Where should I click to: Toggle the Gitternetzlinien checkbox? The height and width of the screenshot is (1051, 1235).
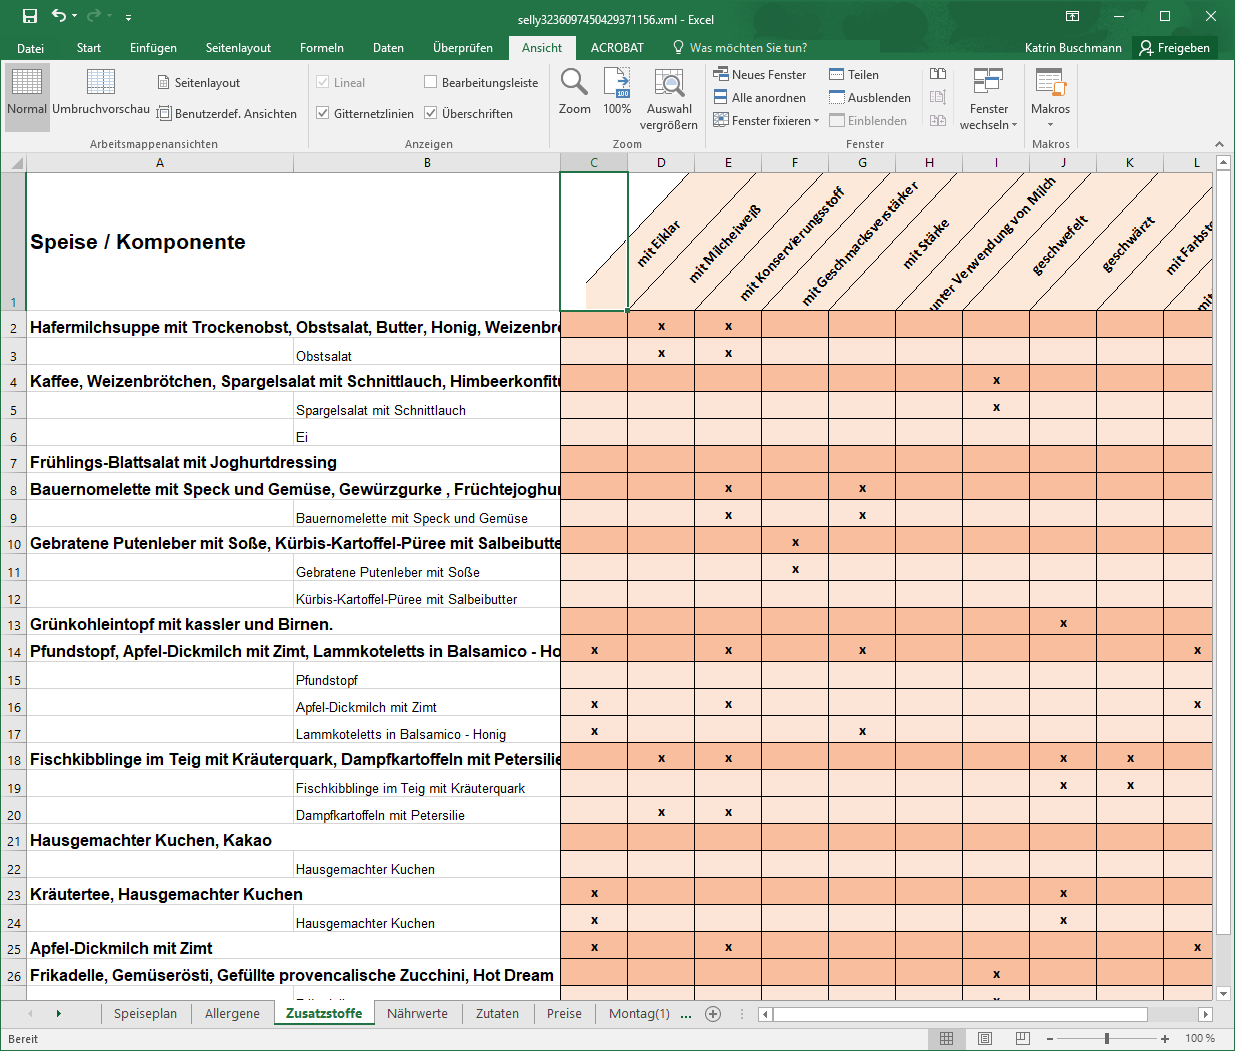pyautogui.click(x=323, y=113)
